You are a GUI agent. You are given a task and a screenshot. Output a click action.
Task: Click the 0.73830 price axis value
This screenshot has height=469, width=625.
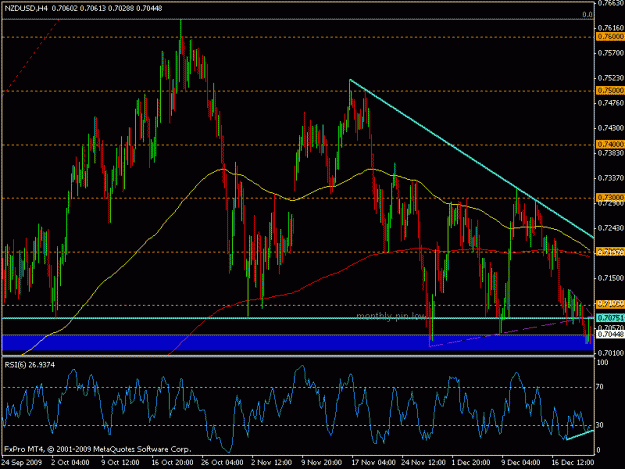(610, 153)
